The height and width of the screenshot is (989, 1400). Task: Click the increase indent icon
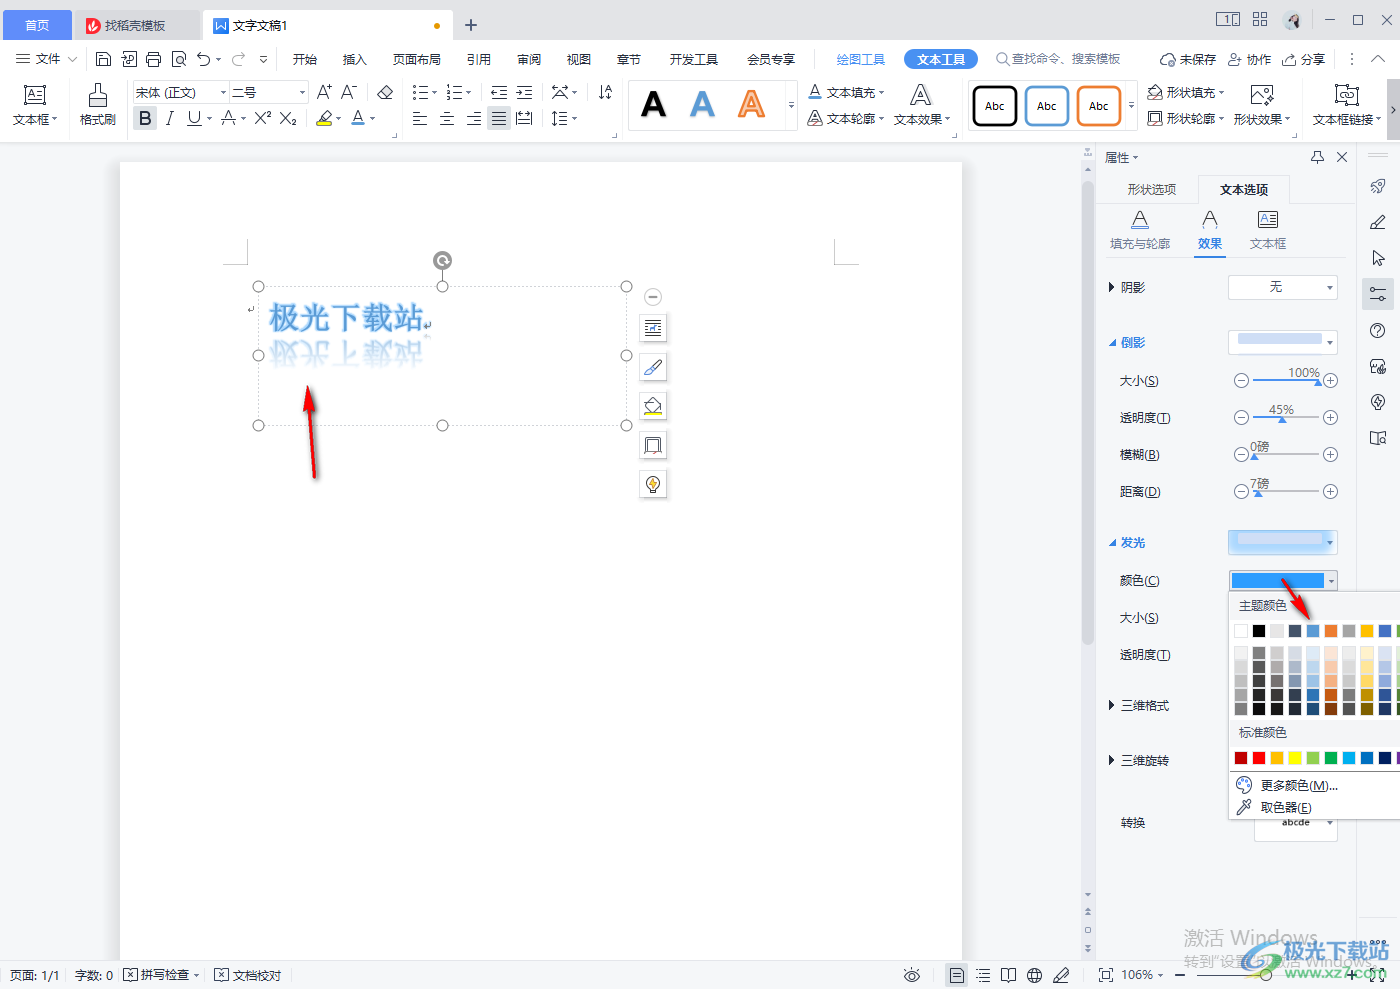[524, 92]
